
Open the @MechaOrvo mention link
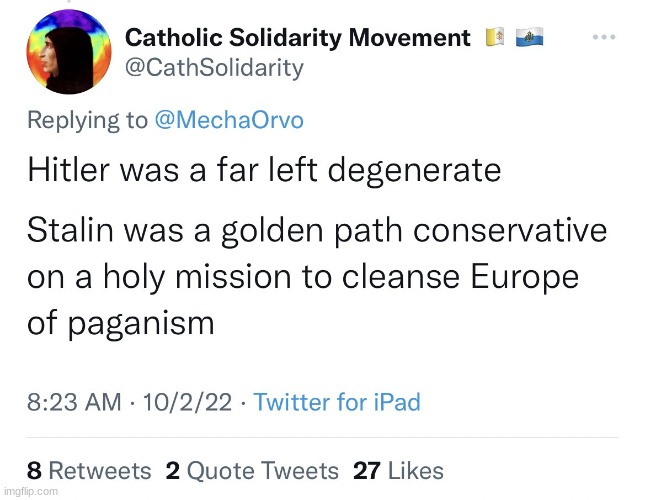coord(229,121)
